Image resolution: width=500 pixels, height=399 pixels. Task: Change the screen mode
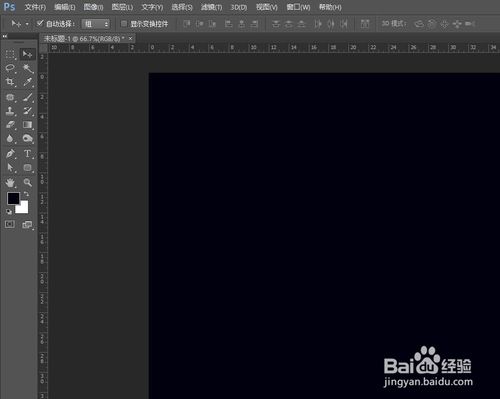pos(27,225)
